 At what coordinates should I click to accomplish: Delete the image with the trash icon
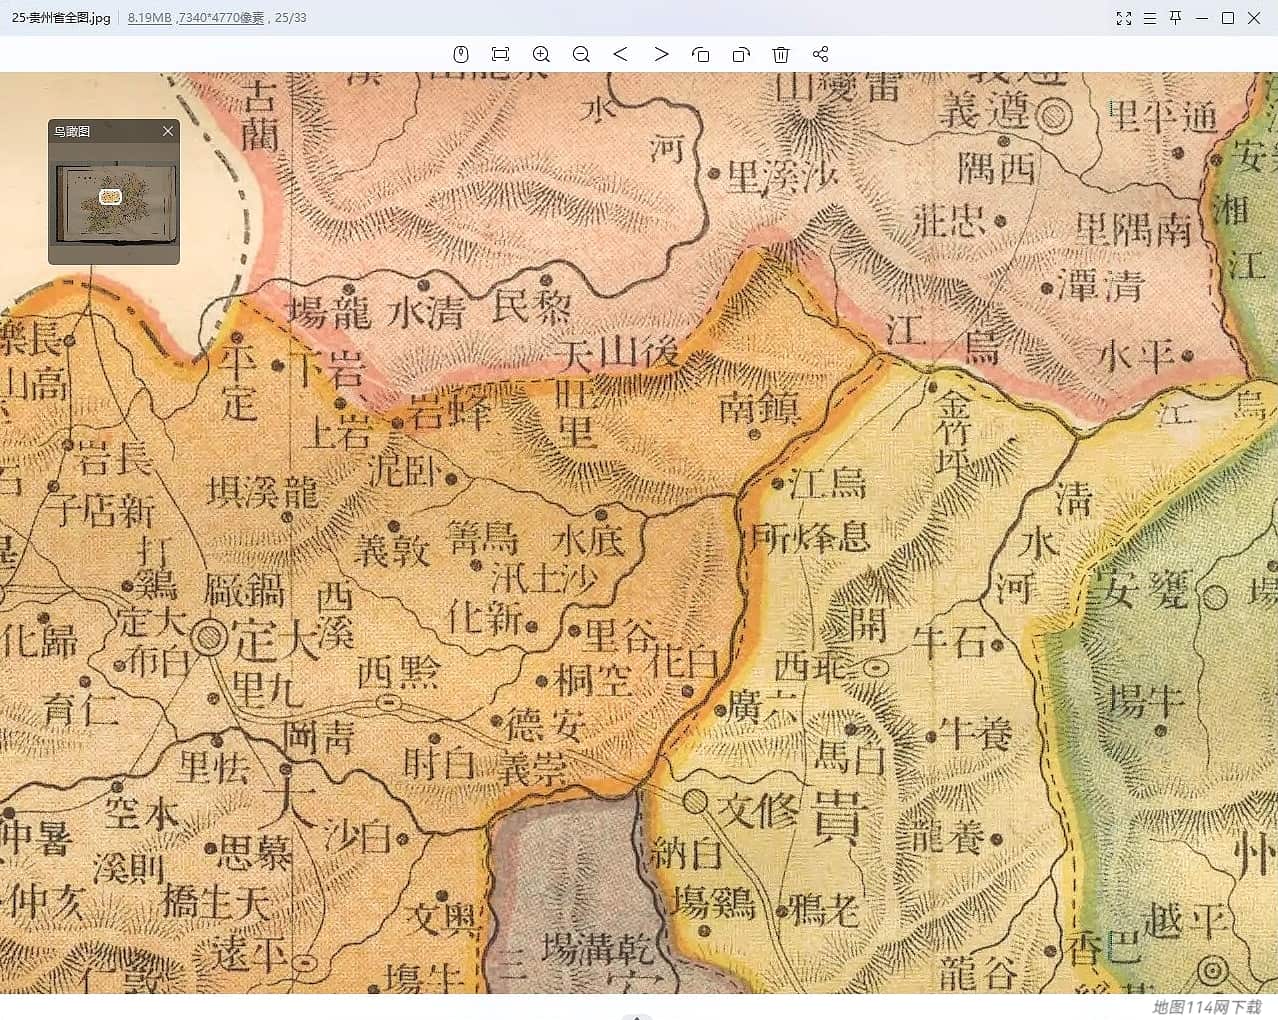[781, 54]
